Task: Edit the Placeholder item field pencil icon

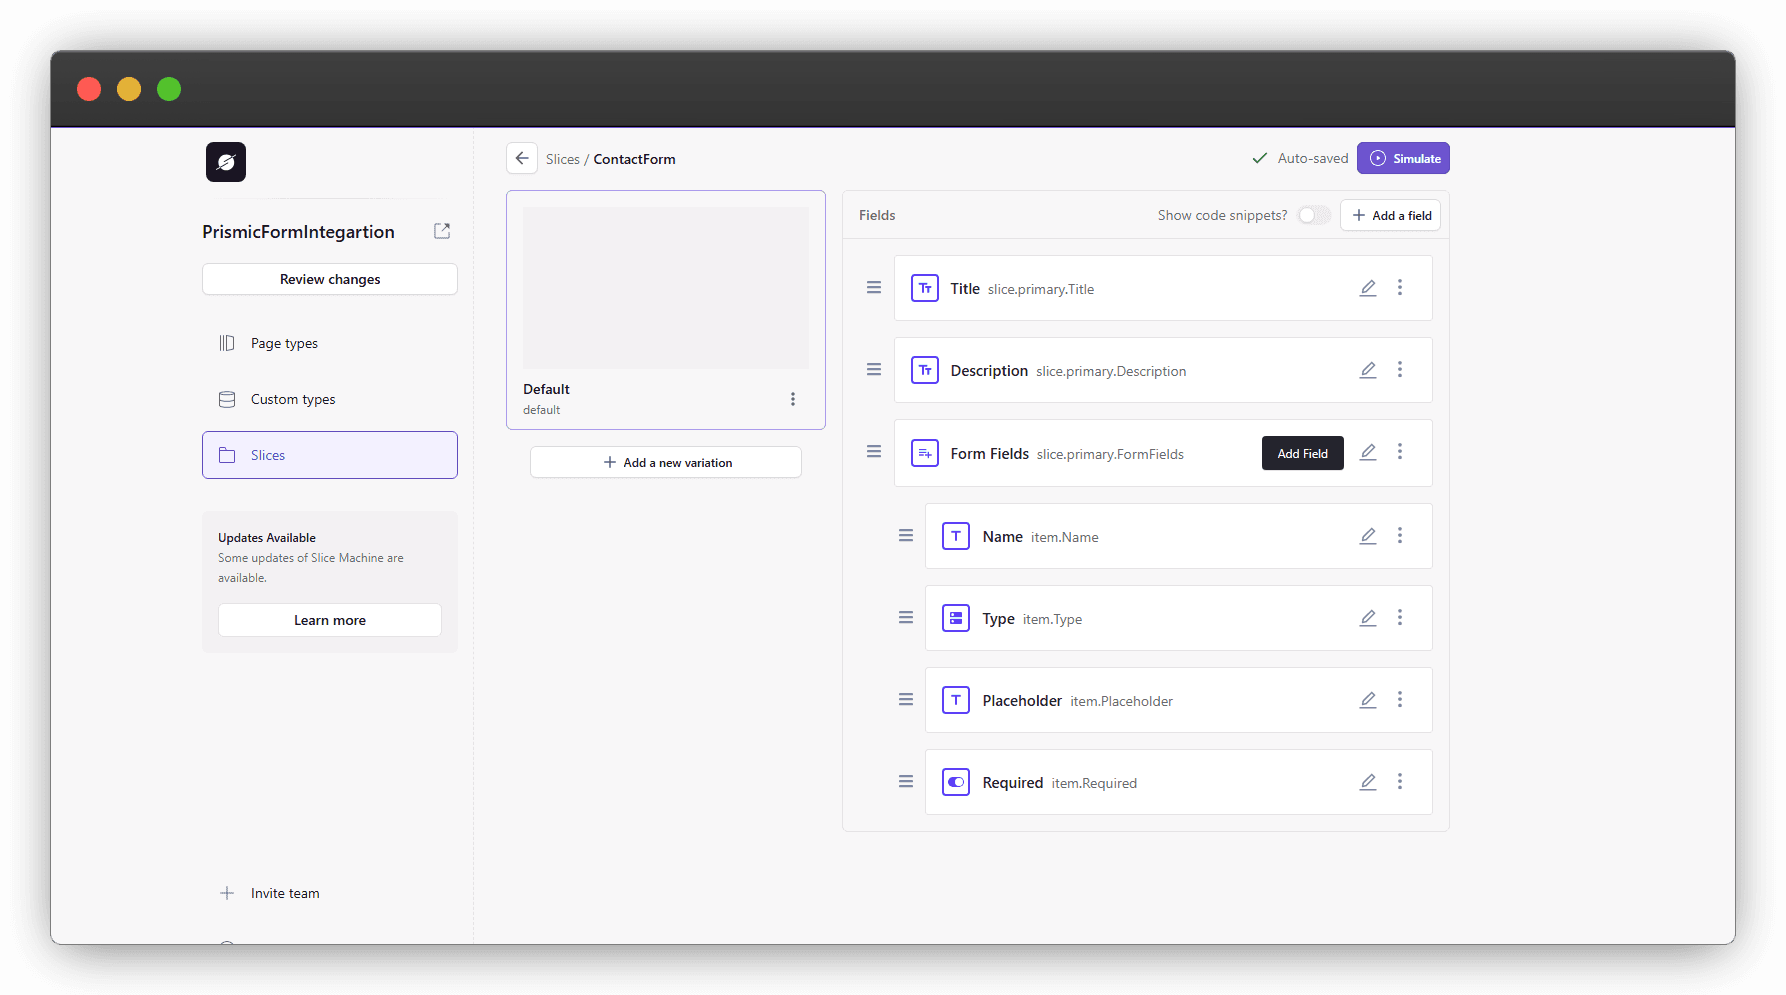Action: pyautogui.click(x=1368, y=700)
